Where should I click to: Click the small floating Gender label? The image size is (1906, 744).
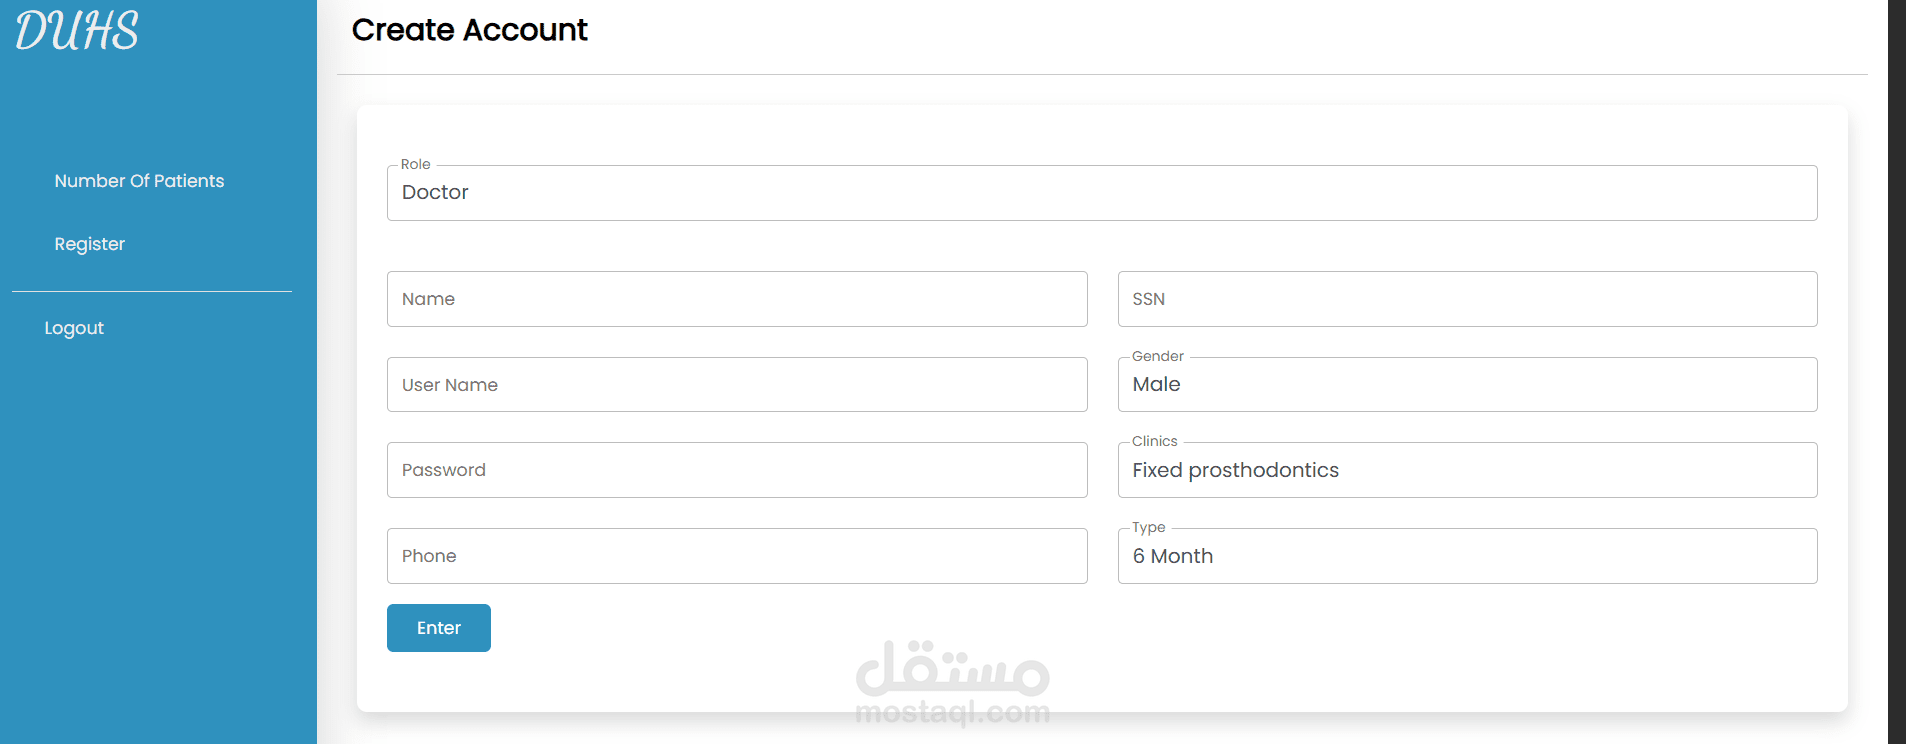tap(1157, 356)
